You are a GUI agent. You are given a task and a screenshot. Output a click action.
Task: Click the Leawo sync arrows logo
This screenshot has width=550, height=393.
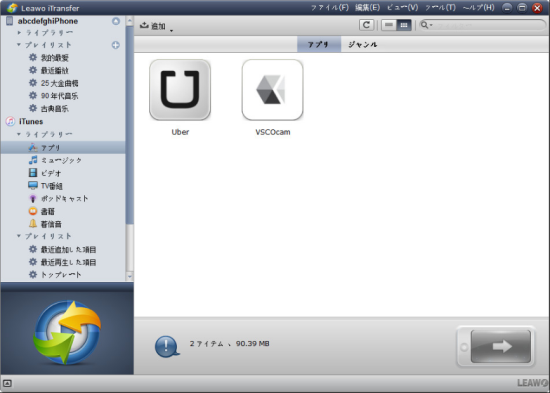coord(67,332)
